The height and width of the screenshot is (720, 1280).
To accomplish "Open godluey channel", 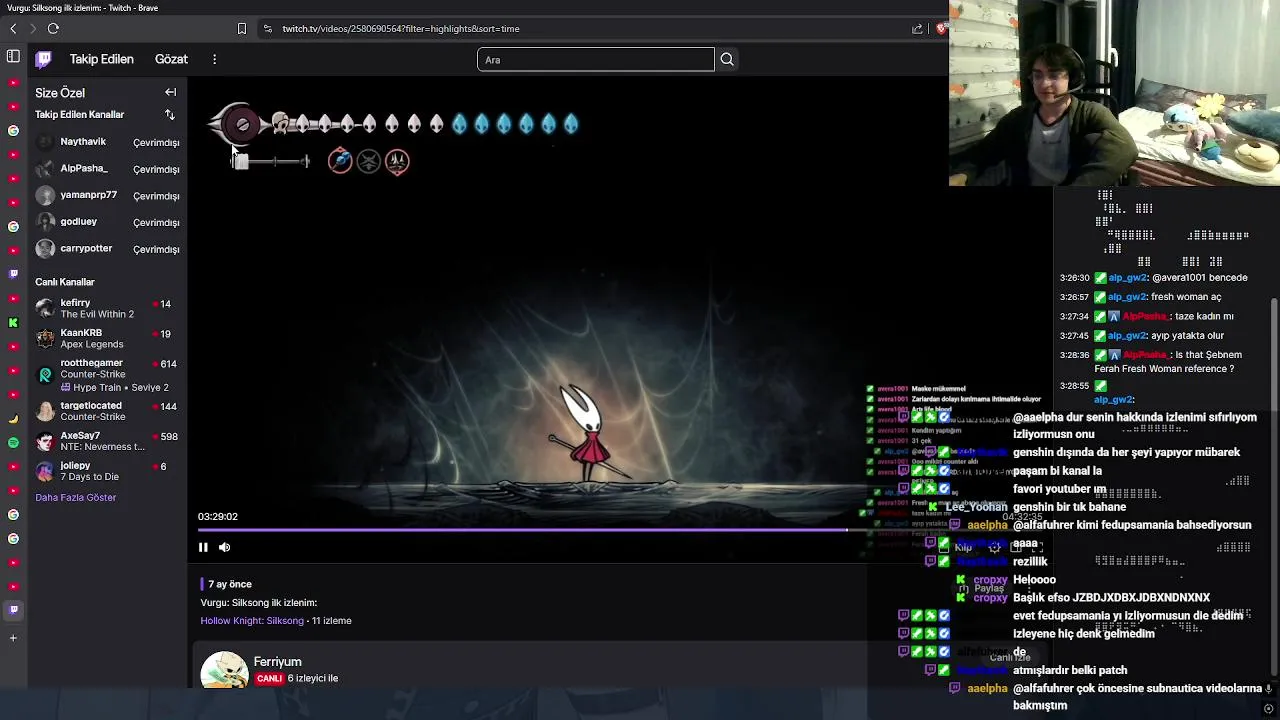I will pos(107,222).
